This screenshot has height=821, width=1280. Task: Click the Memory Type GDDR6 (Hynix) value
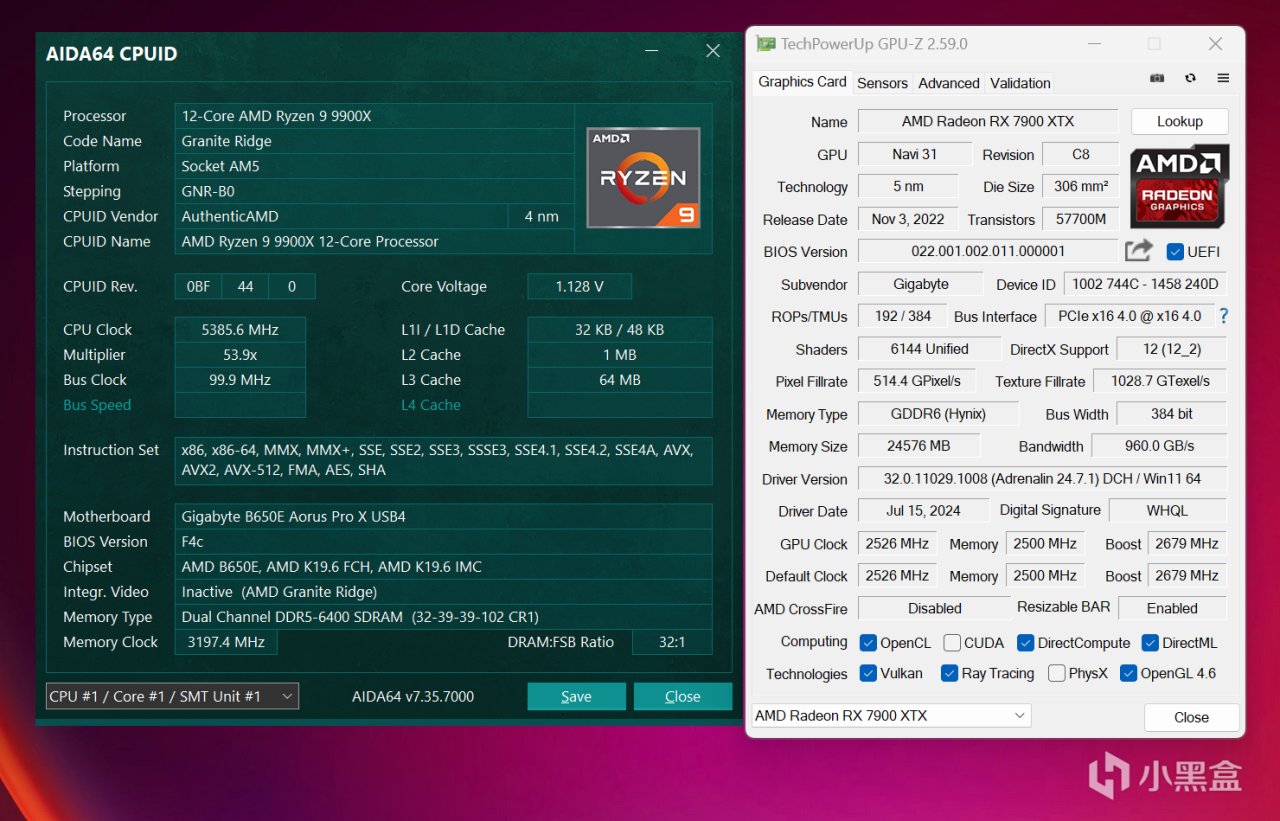pos(938,414)
